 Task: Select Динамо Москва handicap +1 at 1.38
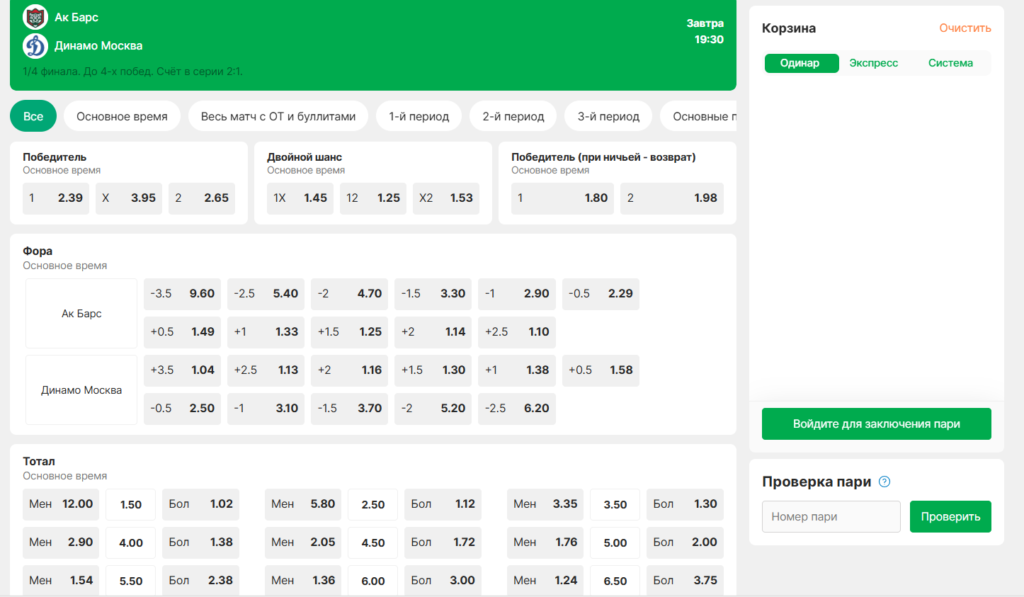517,370
